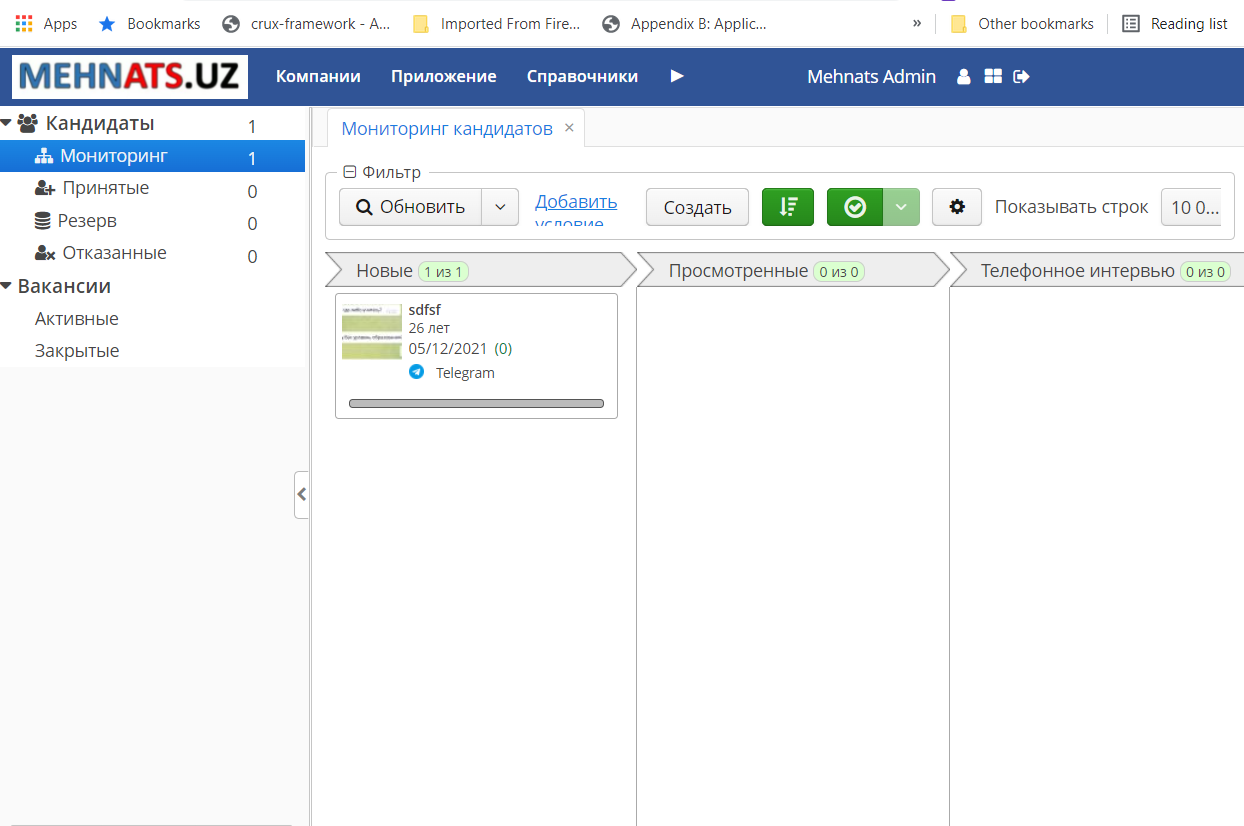Click the 1 из 1 badge on Новые

443,271
